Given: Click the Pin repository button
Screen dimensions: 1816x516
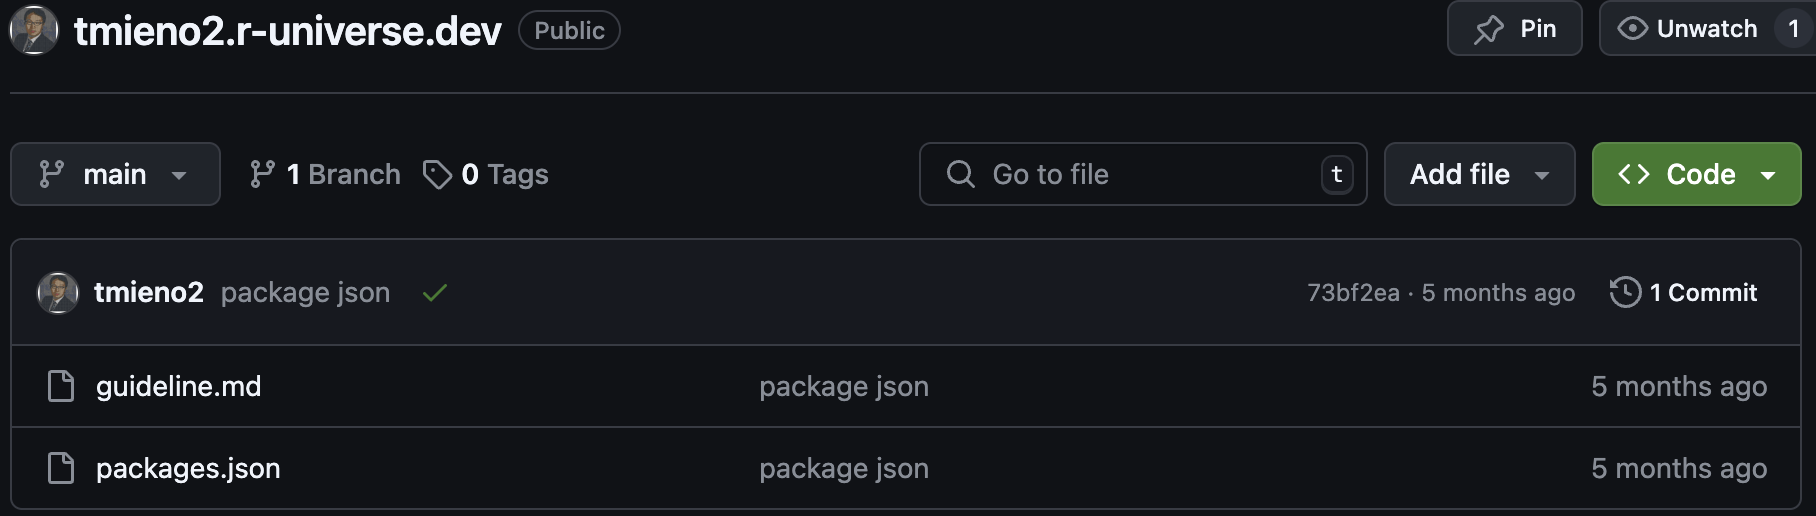Looking at the screenshot, I should coord(1514,29).
